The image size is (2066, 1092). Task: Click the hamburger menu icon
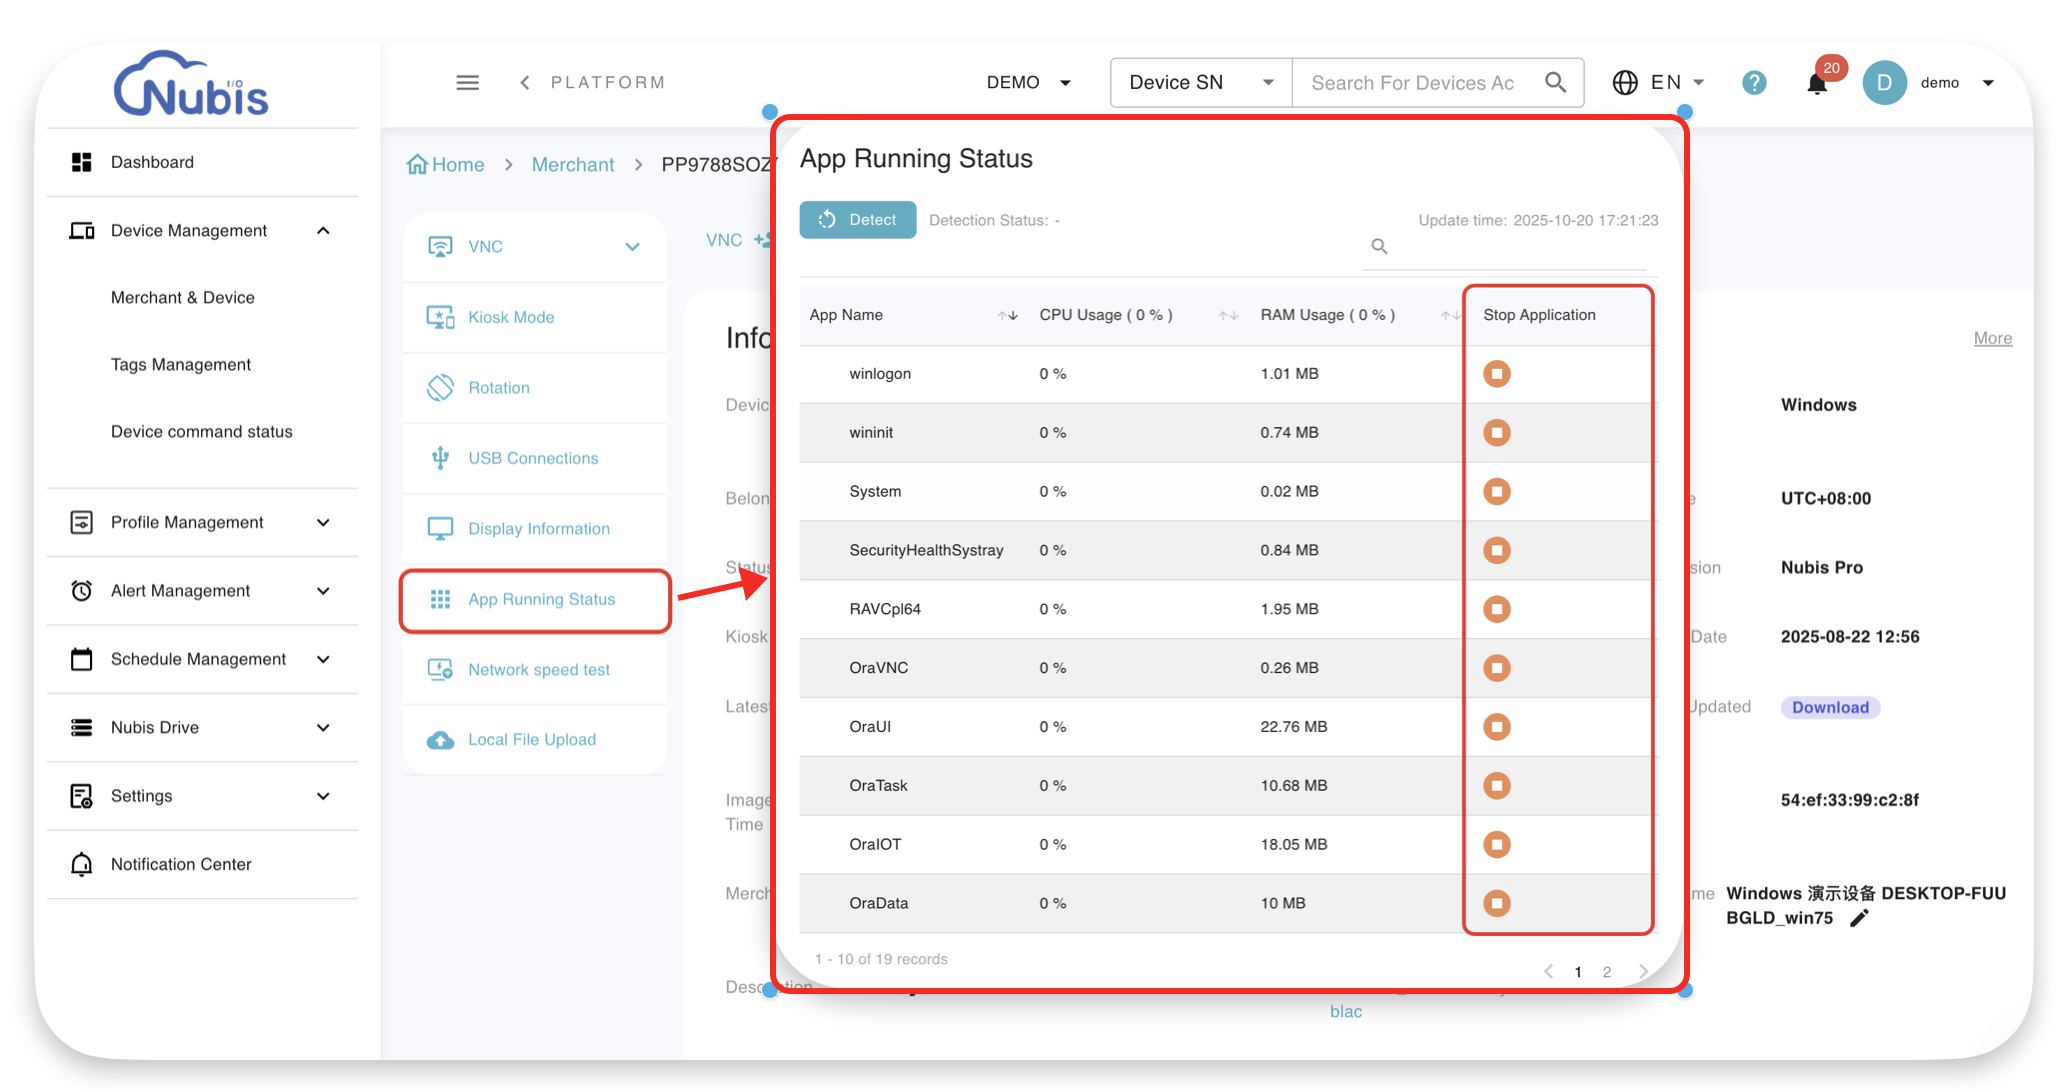467,83
